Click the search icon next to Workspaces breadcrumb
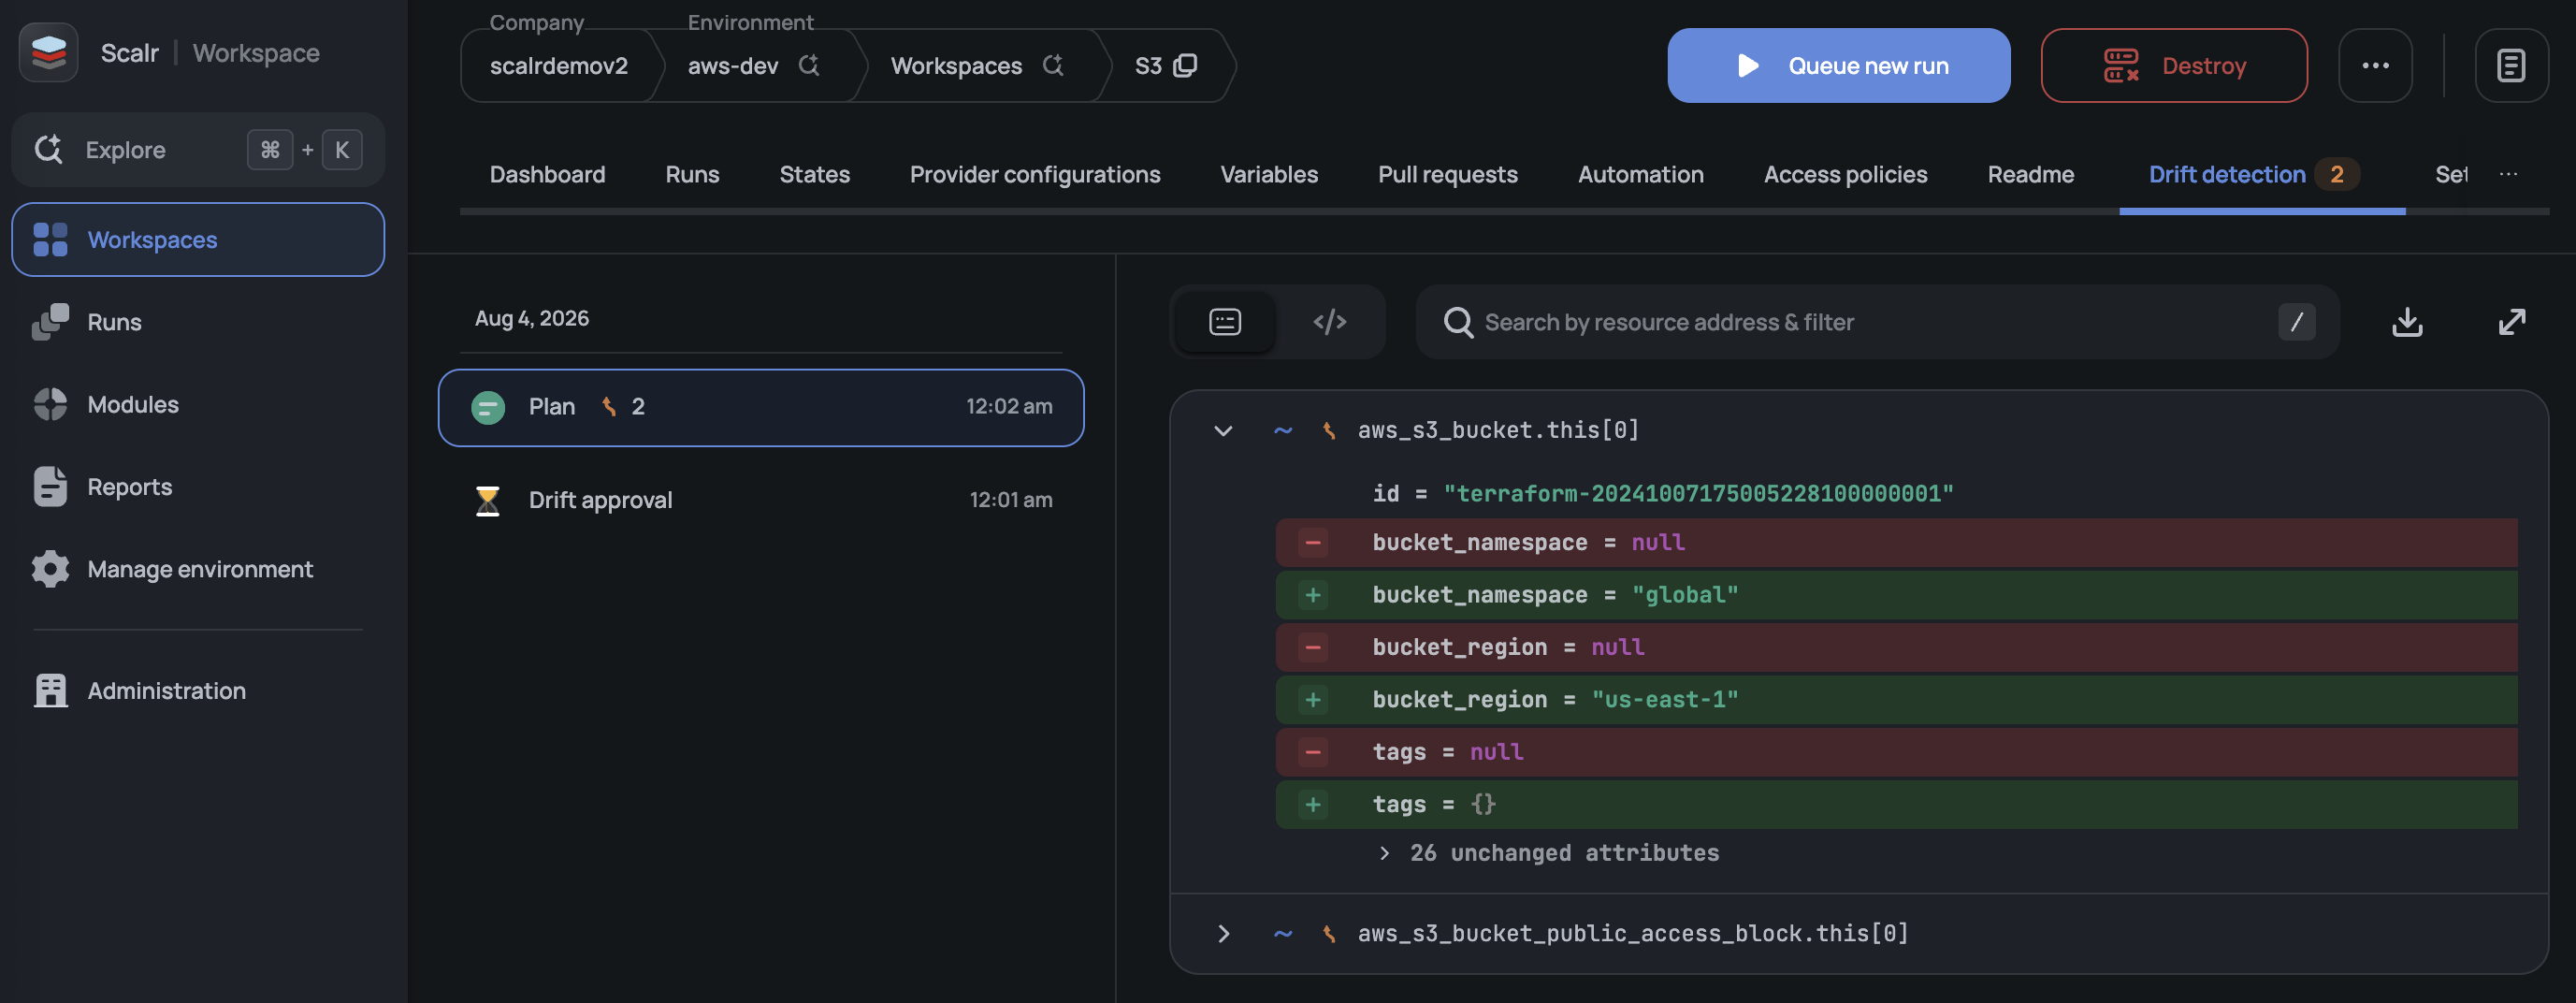 point(1053,66)
